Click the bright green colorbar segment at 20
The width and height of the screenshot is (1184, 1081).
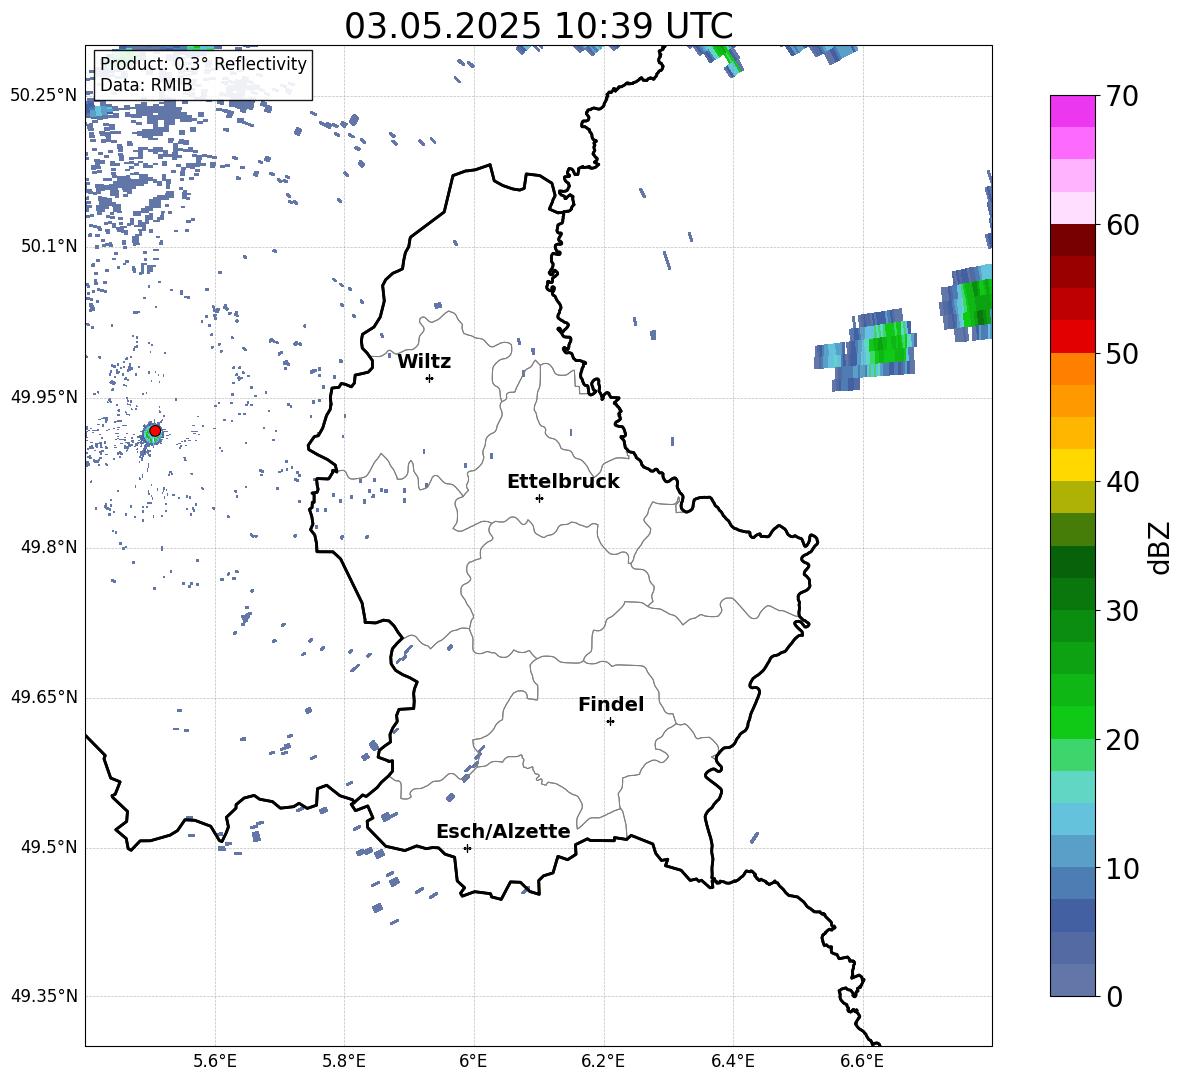pos(1073,722)
